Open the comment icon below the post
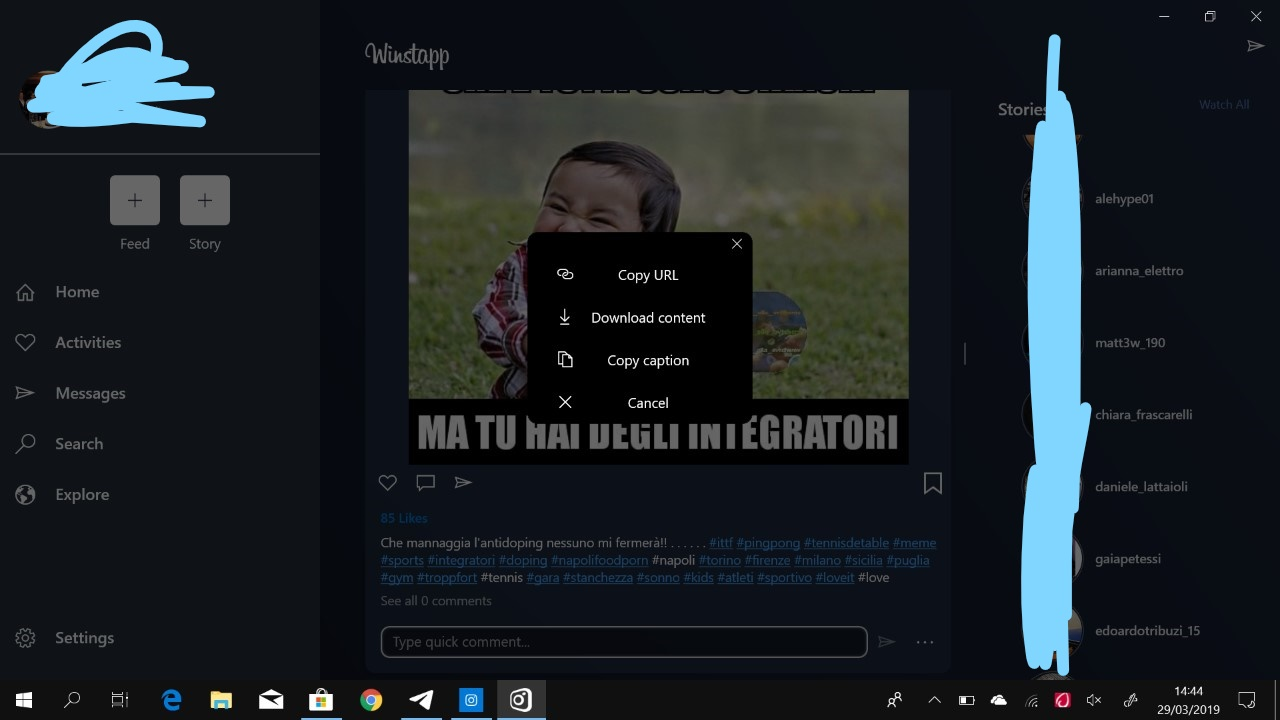 pos(425,482)
